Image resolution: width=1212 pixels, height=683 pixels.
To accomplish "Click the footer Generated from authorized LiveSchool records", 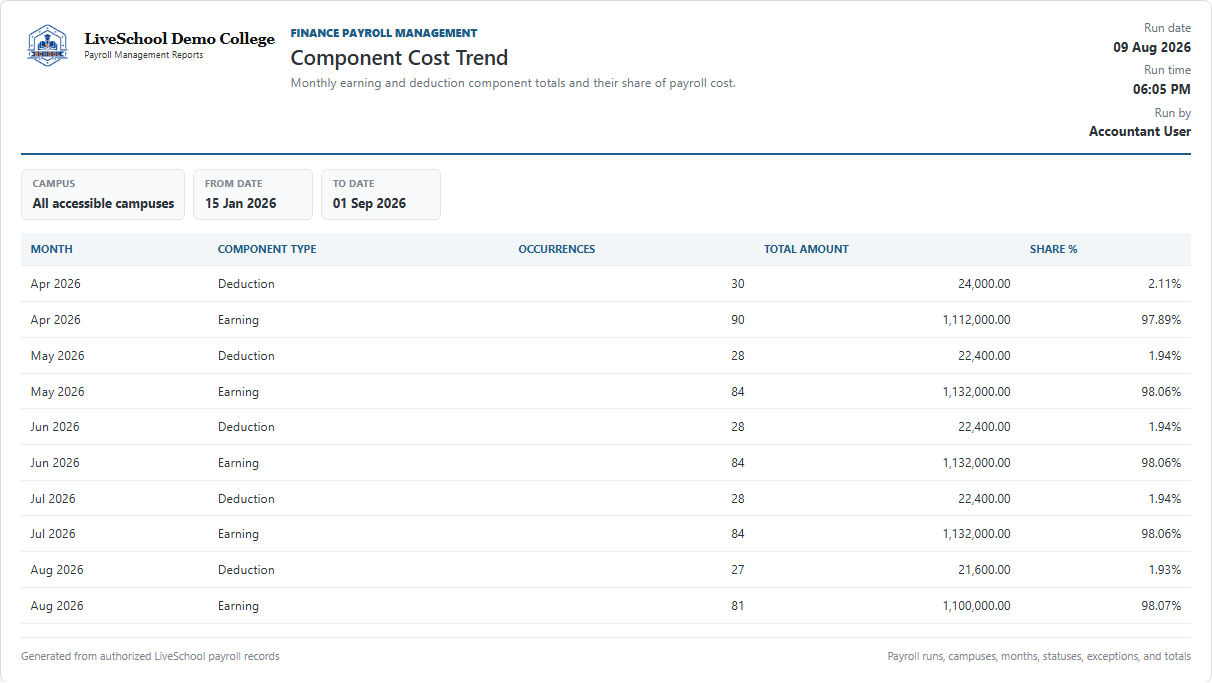I will pos(150,657).
